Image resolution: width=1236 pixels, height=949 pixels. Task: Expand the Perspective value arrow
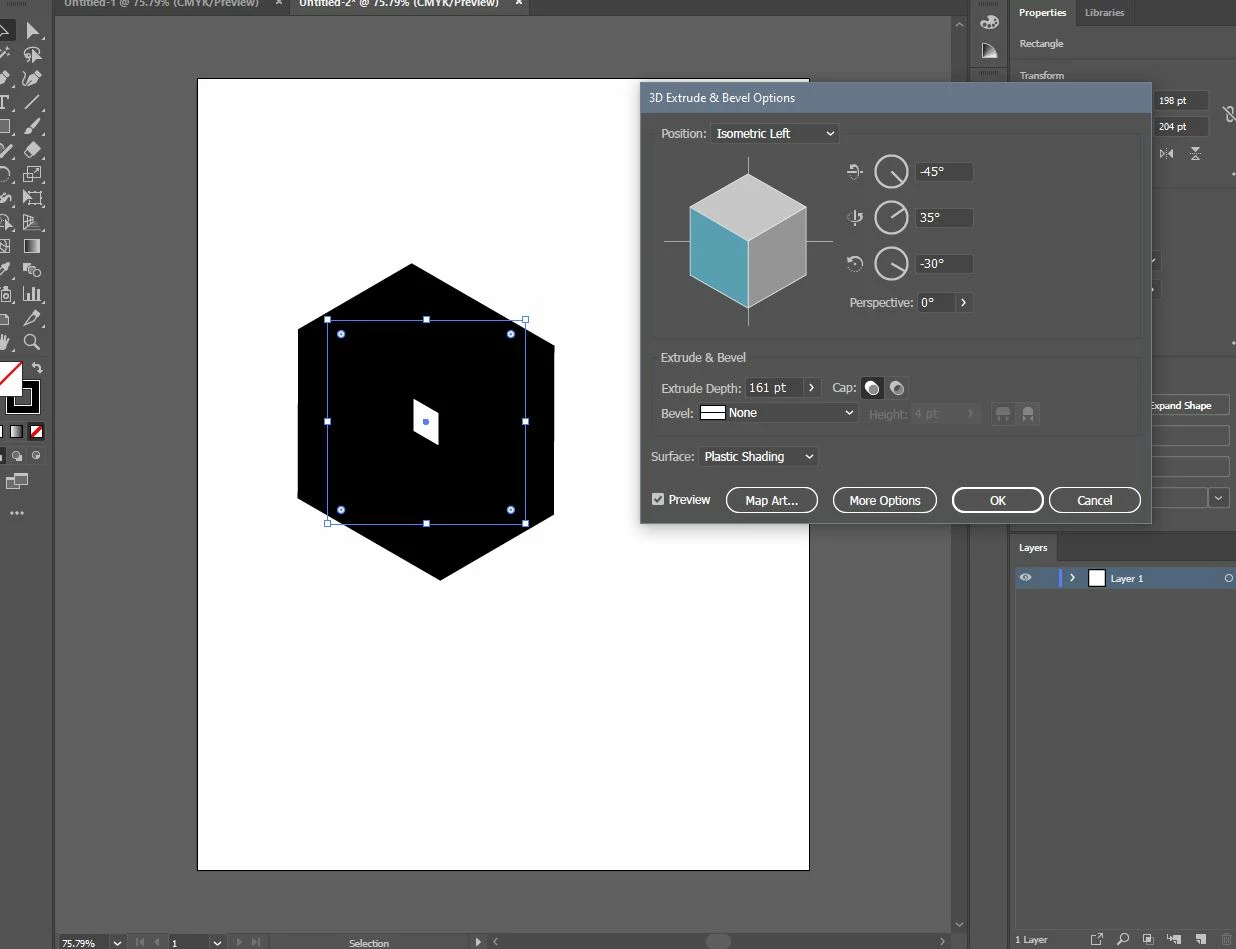pos(964,302)
